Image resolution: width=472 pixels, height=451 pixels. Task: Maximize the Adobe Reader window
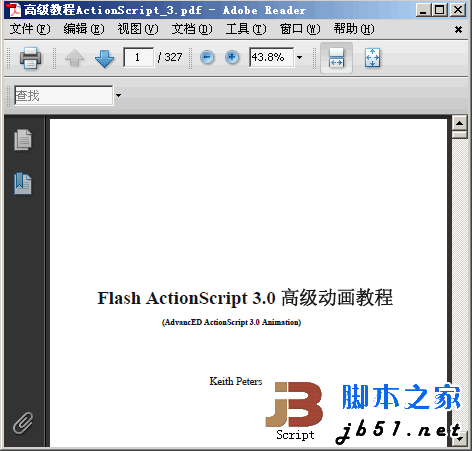click(x=440, y=10)
